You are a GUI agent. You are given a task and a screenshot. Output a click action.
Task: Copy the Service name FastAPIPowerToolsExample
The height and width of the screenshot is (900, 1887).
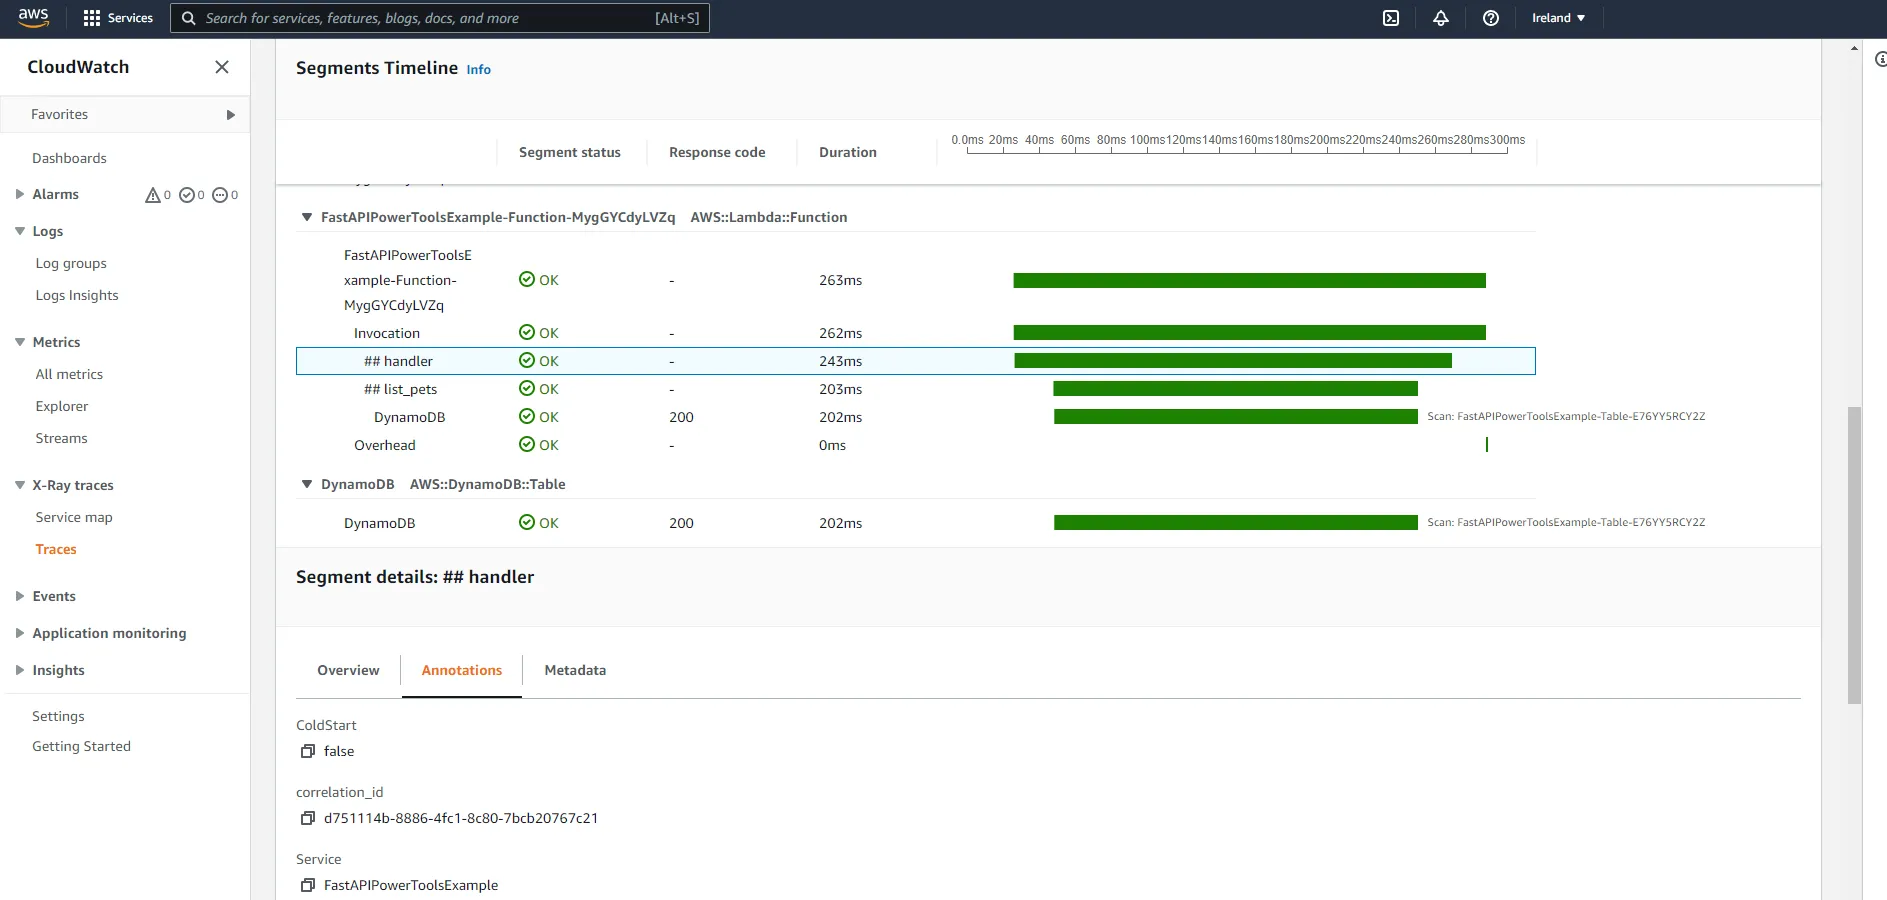[x=307, y=885]
